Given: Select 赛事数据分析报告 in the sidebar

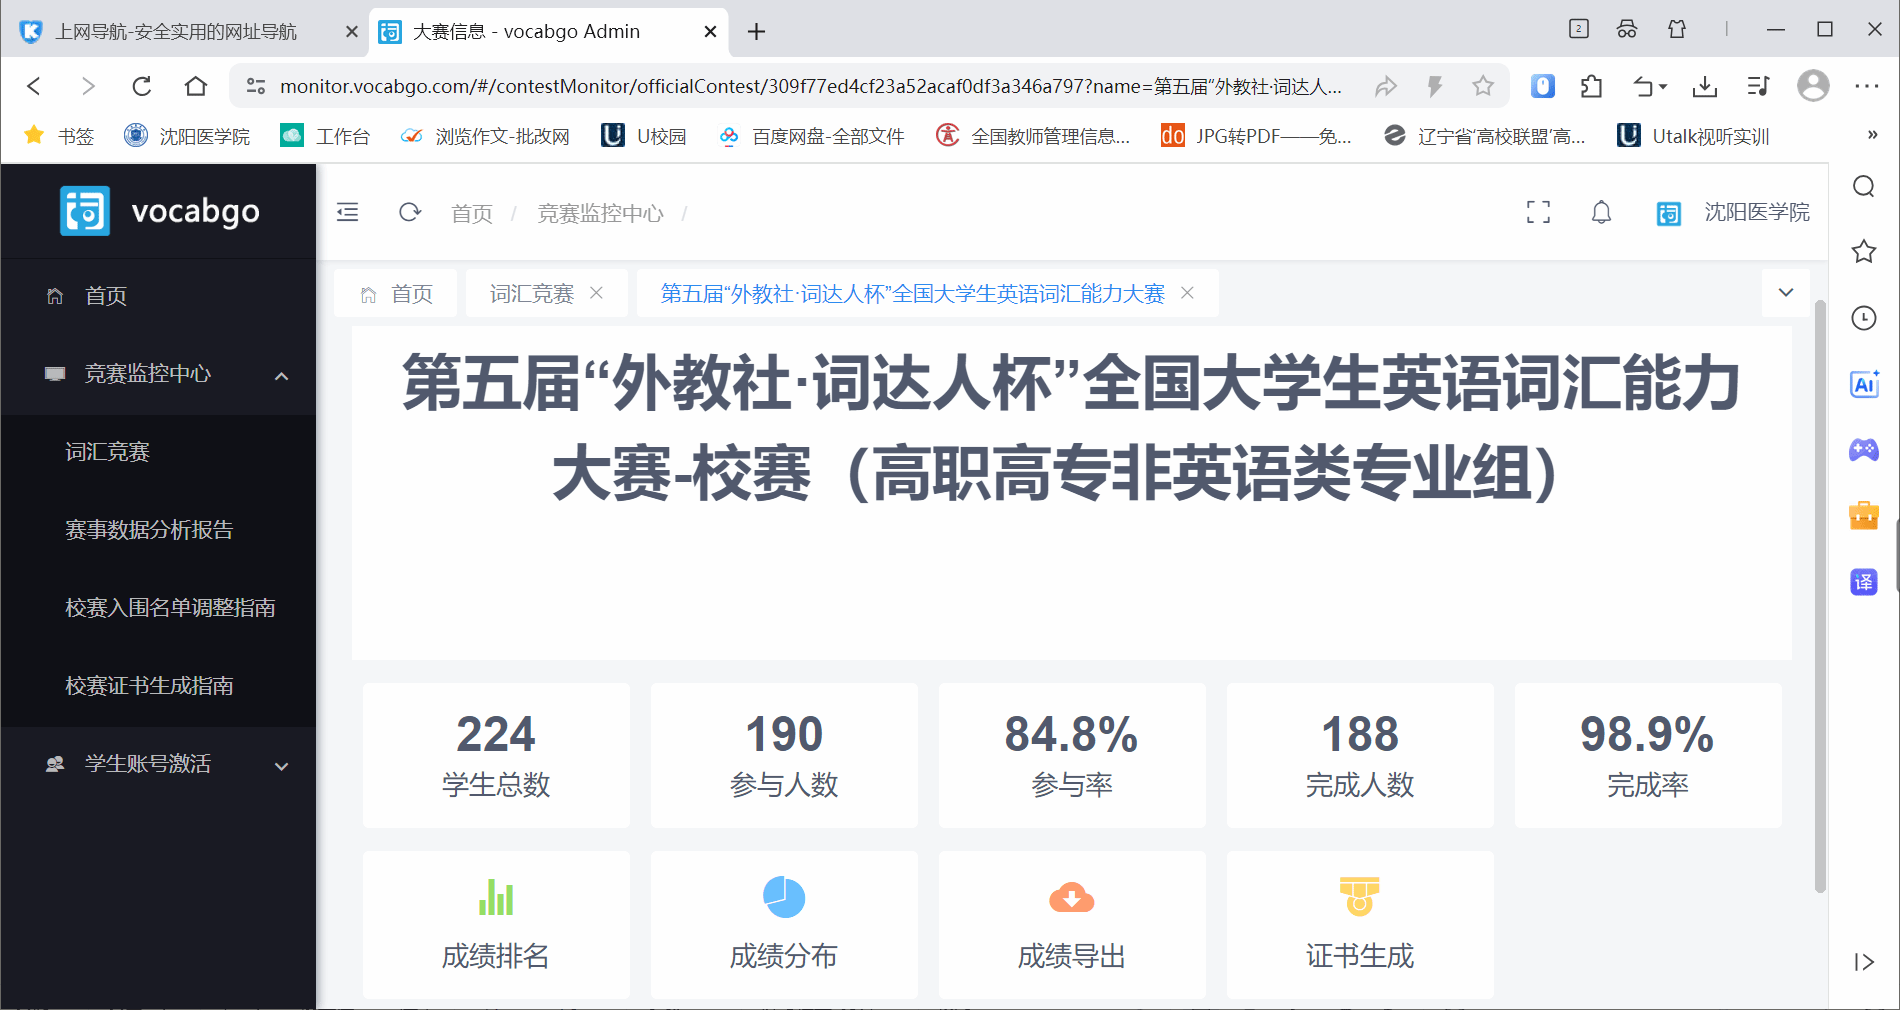Looking at the screenshot, I should pyautogui.click(x=149, y=530).
